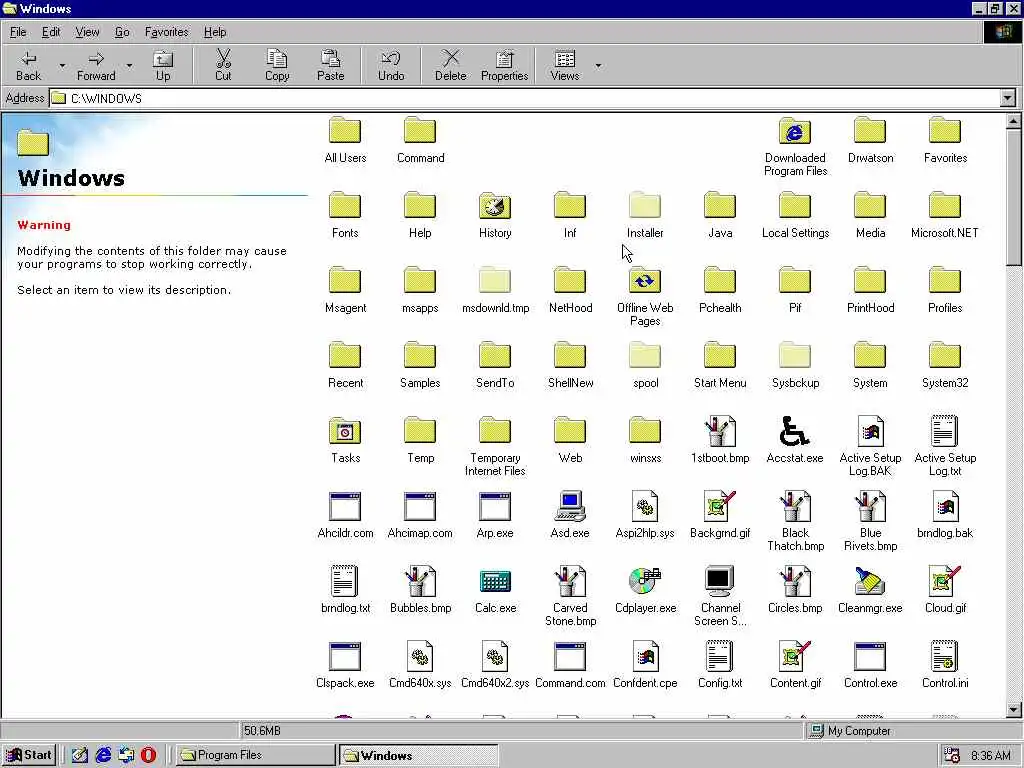1024x768 pixels.
Task: Launch Opera from quick launch
Action: (149, 755)
